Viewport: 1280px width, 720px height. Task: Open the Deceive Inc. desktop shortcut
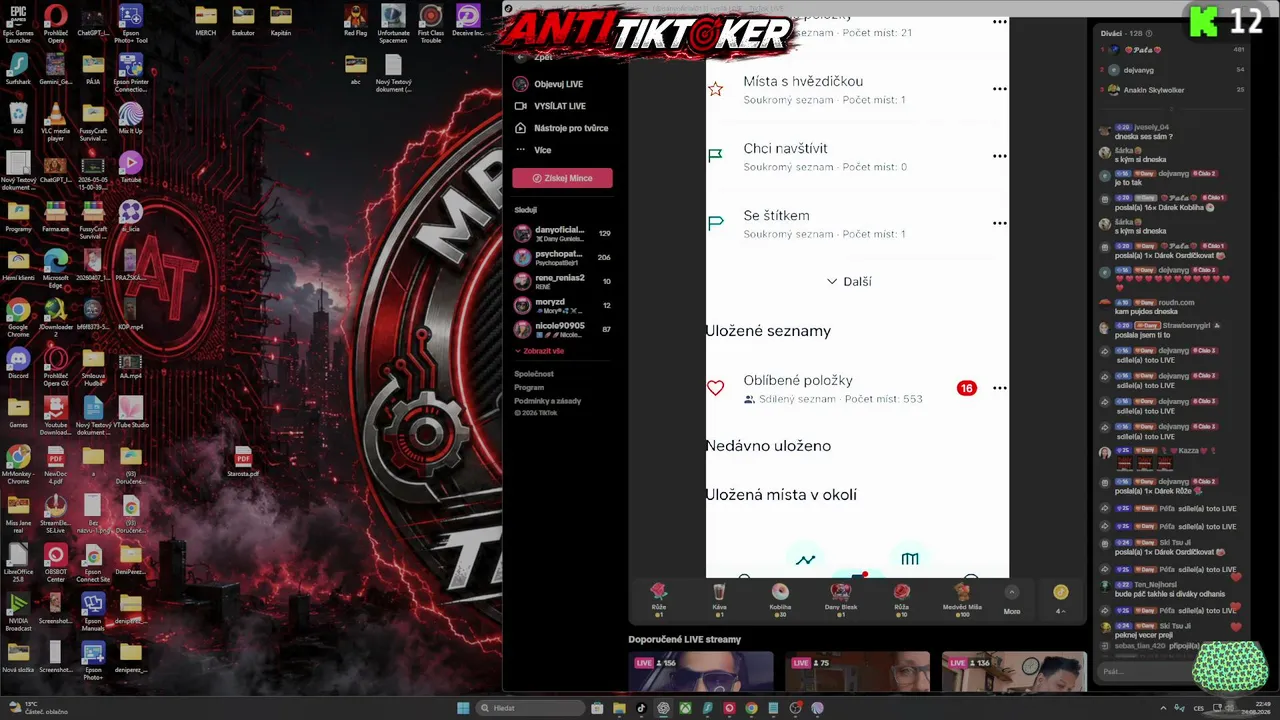click(x=468, y=20)
